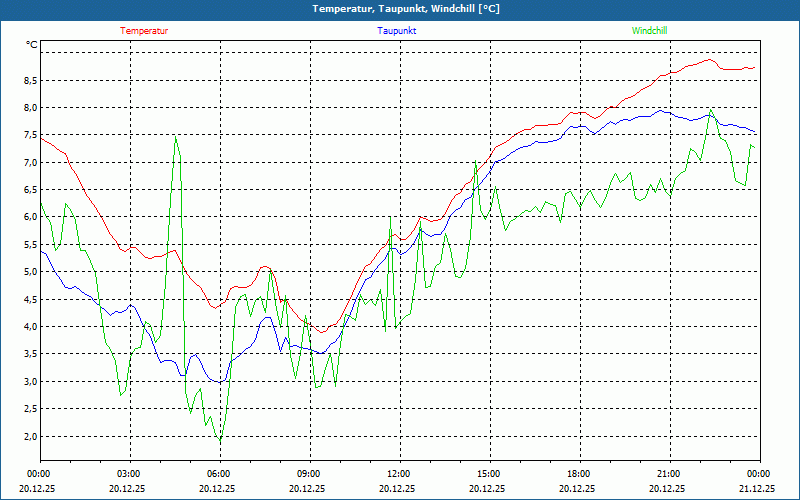Image resolution: width=800 pixels, height=500 pixels.
Task: Click the 5,0 y-axis value
Action: pos(30,271)
